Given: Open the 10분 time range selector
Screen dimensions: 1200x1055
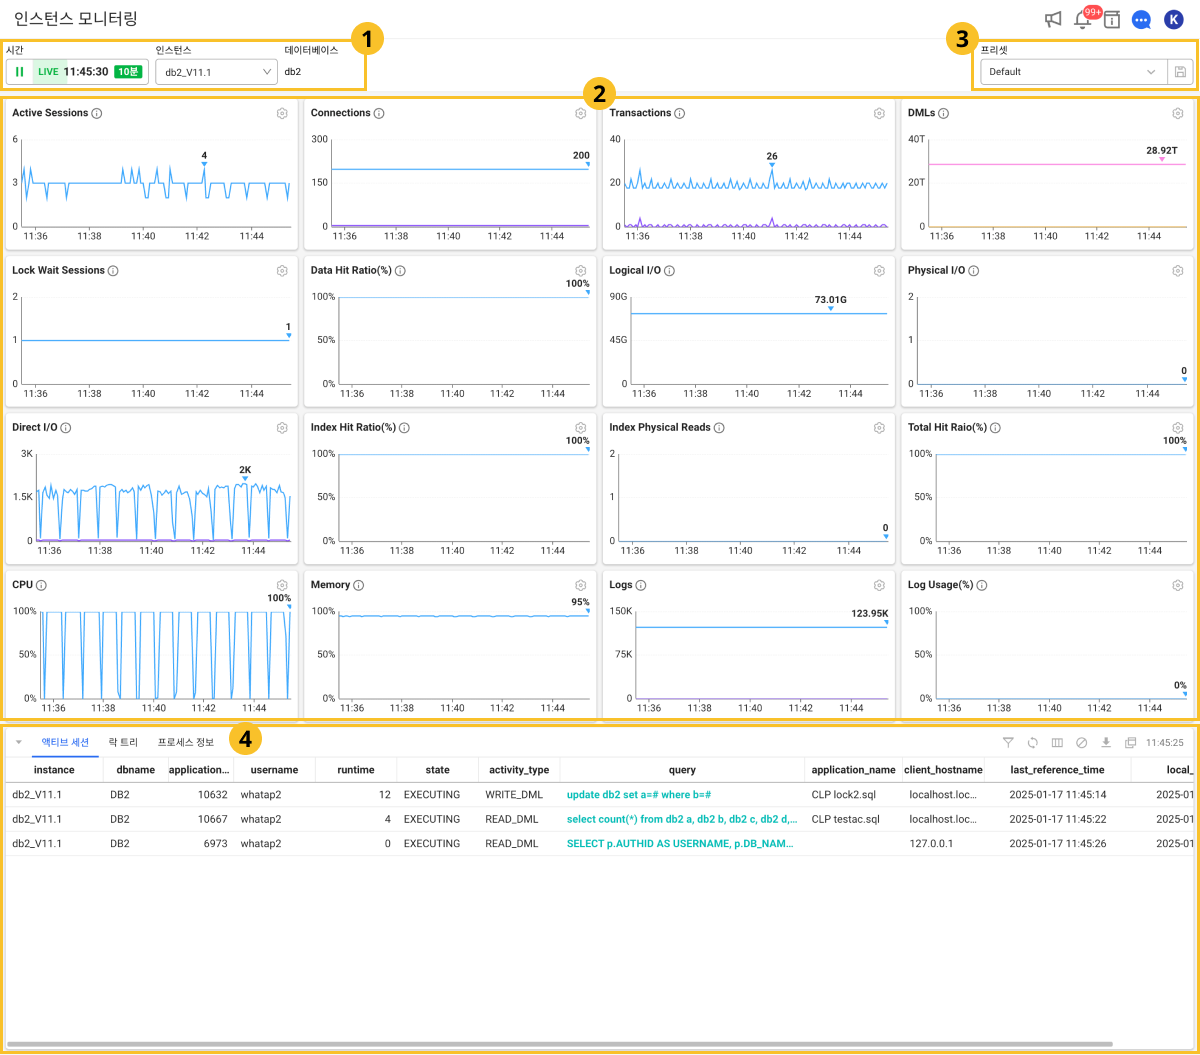Looking at the screenshot, I should (x=128, y=72).
